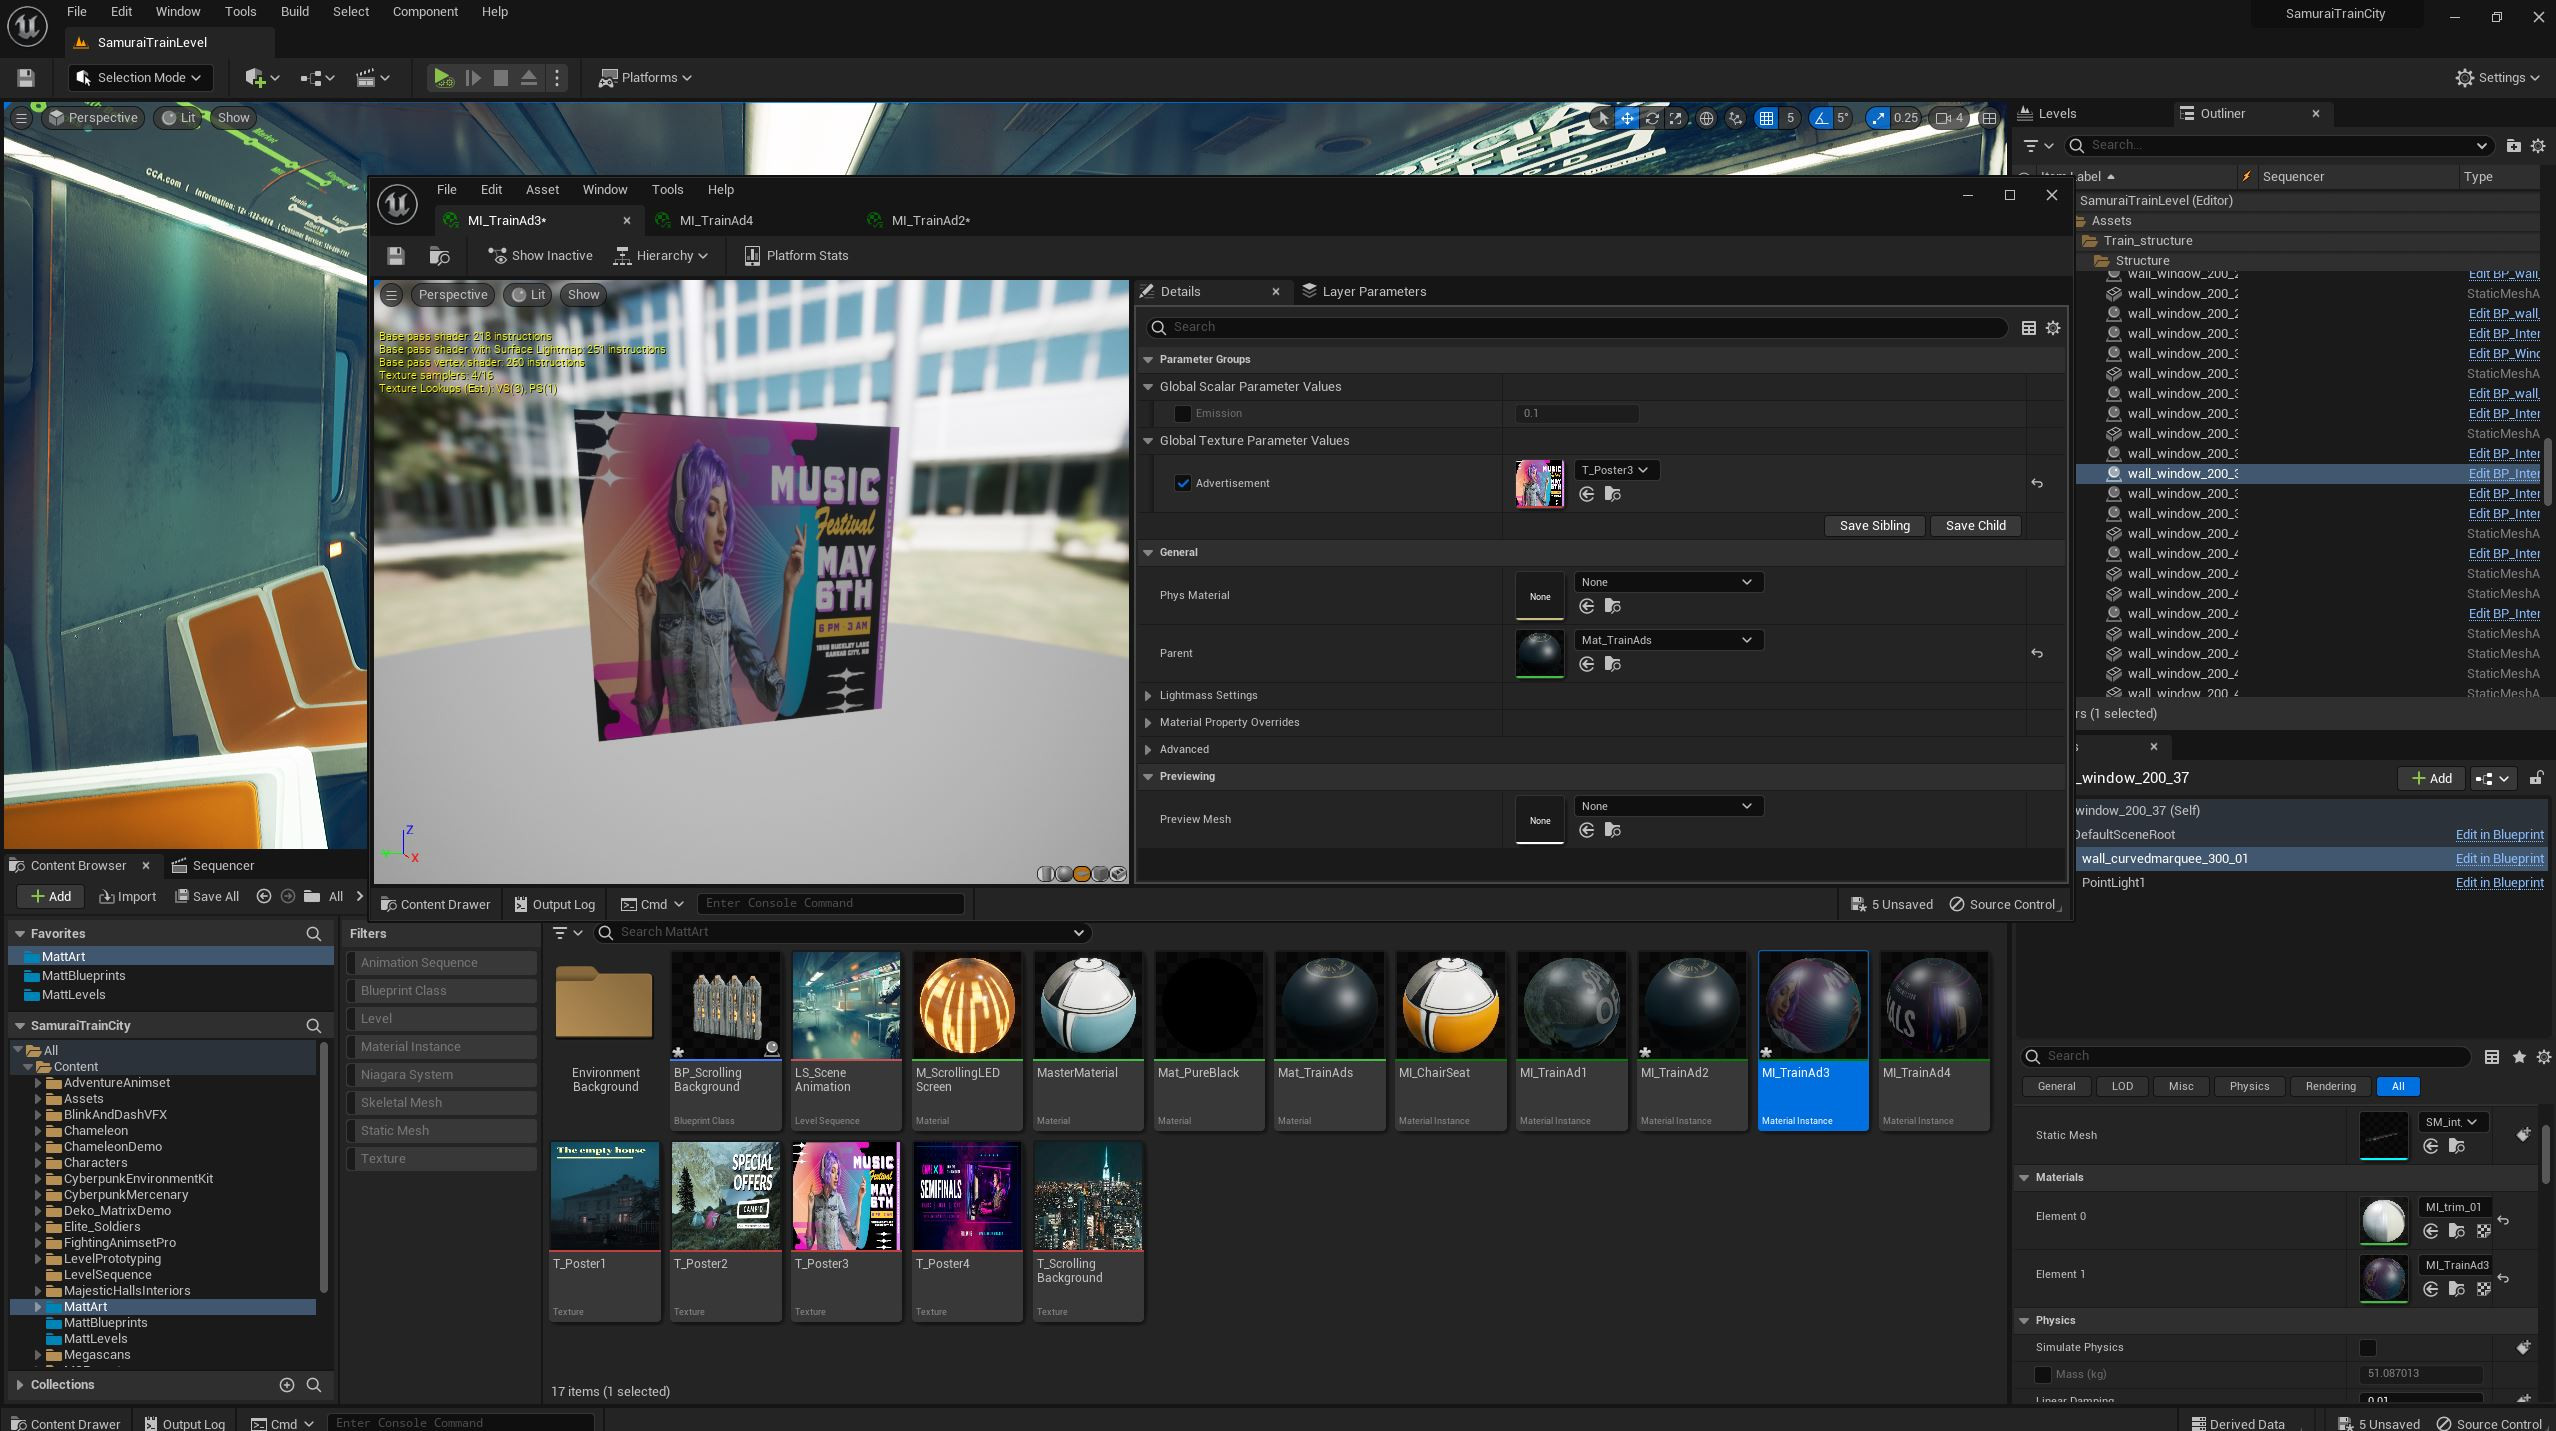Viewport: 2556px width, 1431px height.
Task: Open Platform Stats in the material editor
Action: [x=796, y=256]
